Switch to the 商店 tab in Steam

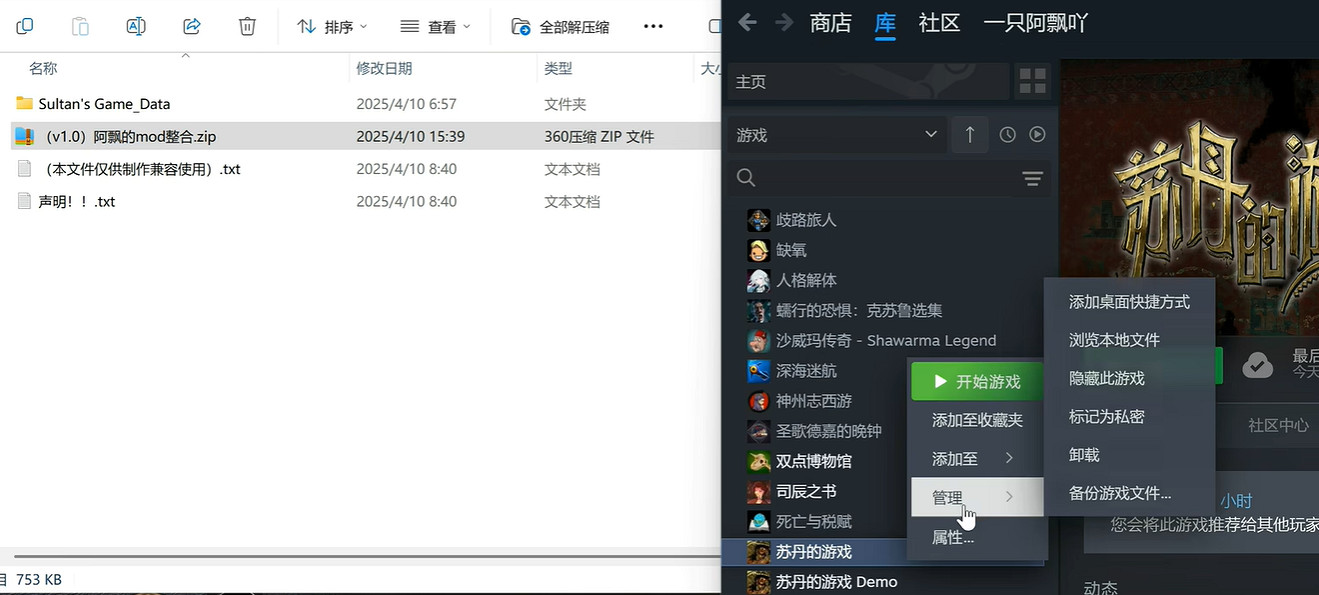(x=830, y=23)
